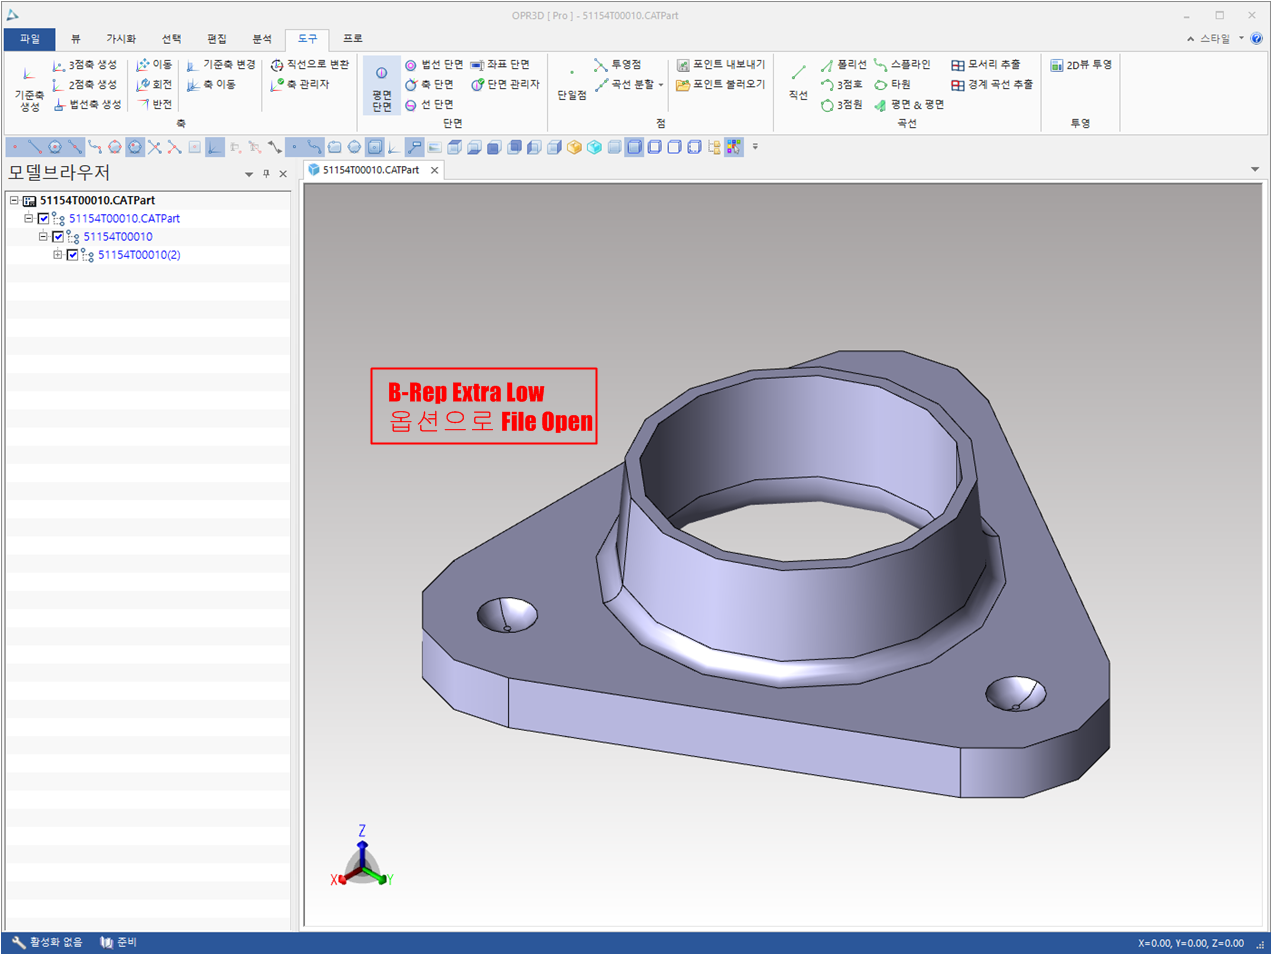Image resolution: width=1272 pixels, height=955 pixels.
Task: Open the 모델브라우저 panel options dropdown arrow
Action: click(x=249, y=175)
